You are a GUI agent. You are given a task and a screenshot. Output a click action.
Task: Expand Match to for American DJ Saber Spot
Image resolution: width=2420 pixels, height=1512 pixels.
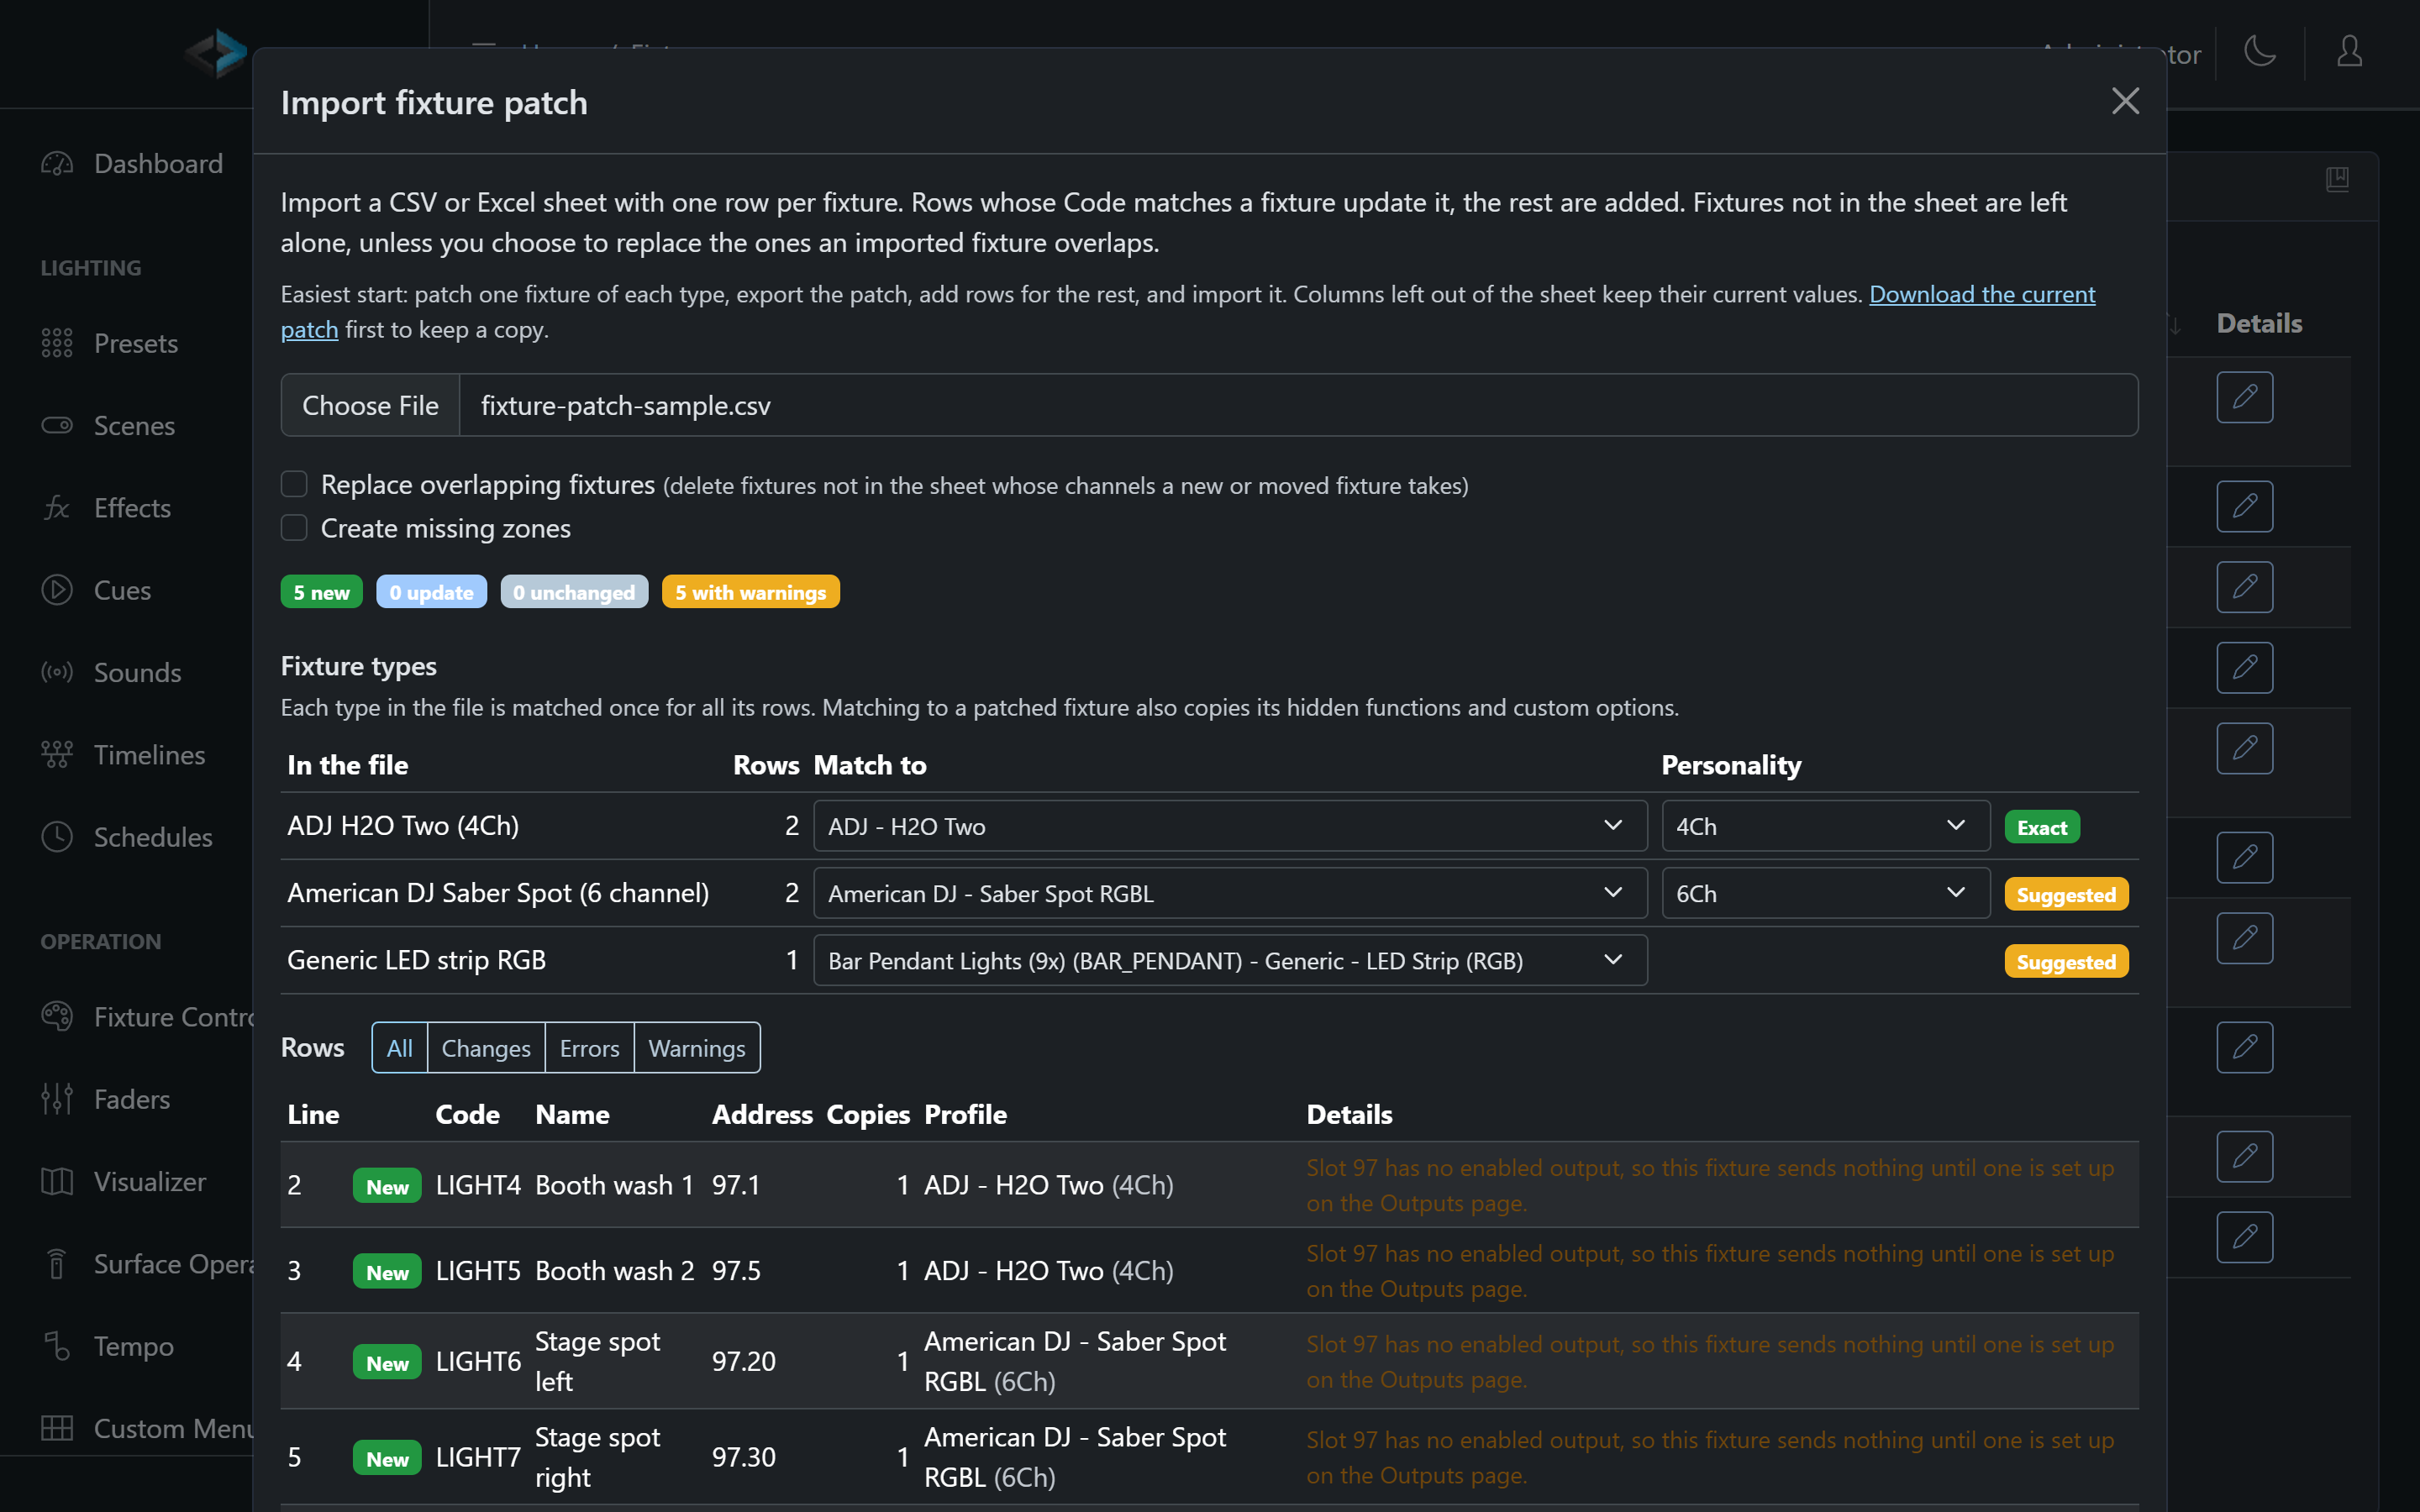point(1230,893)
